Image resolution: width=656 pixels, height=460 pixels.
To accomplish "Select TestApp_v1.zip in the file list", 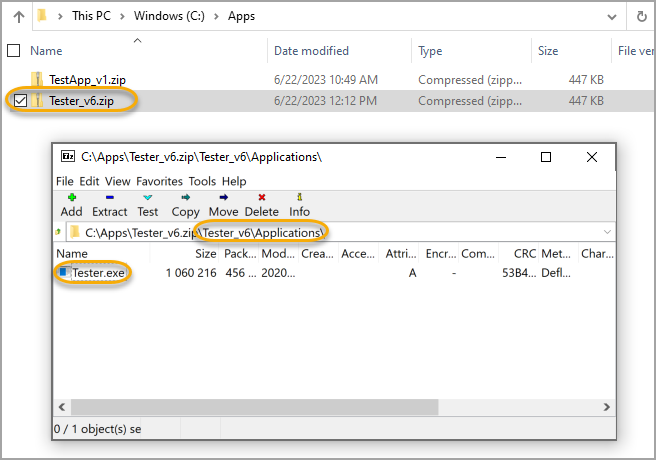I will coord(87,79).
